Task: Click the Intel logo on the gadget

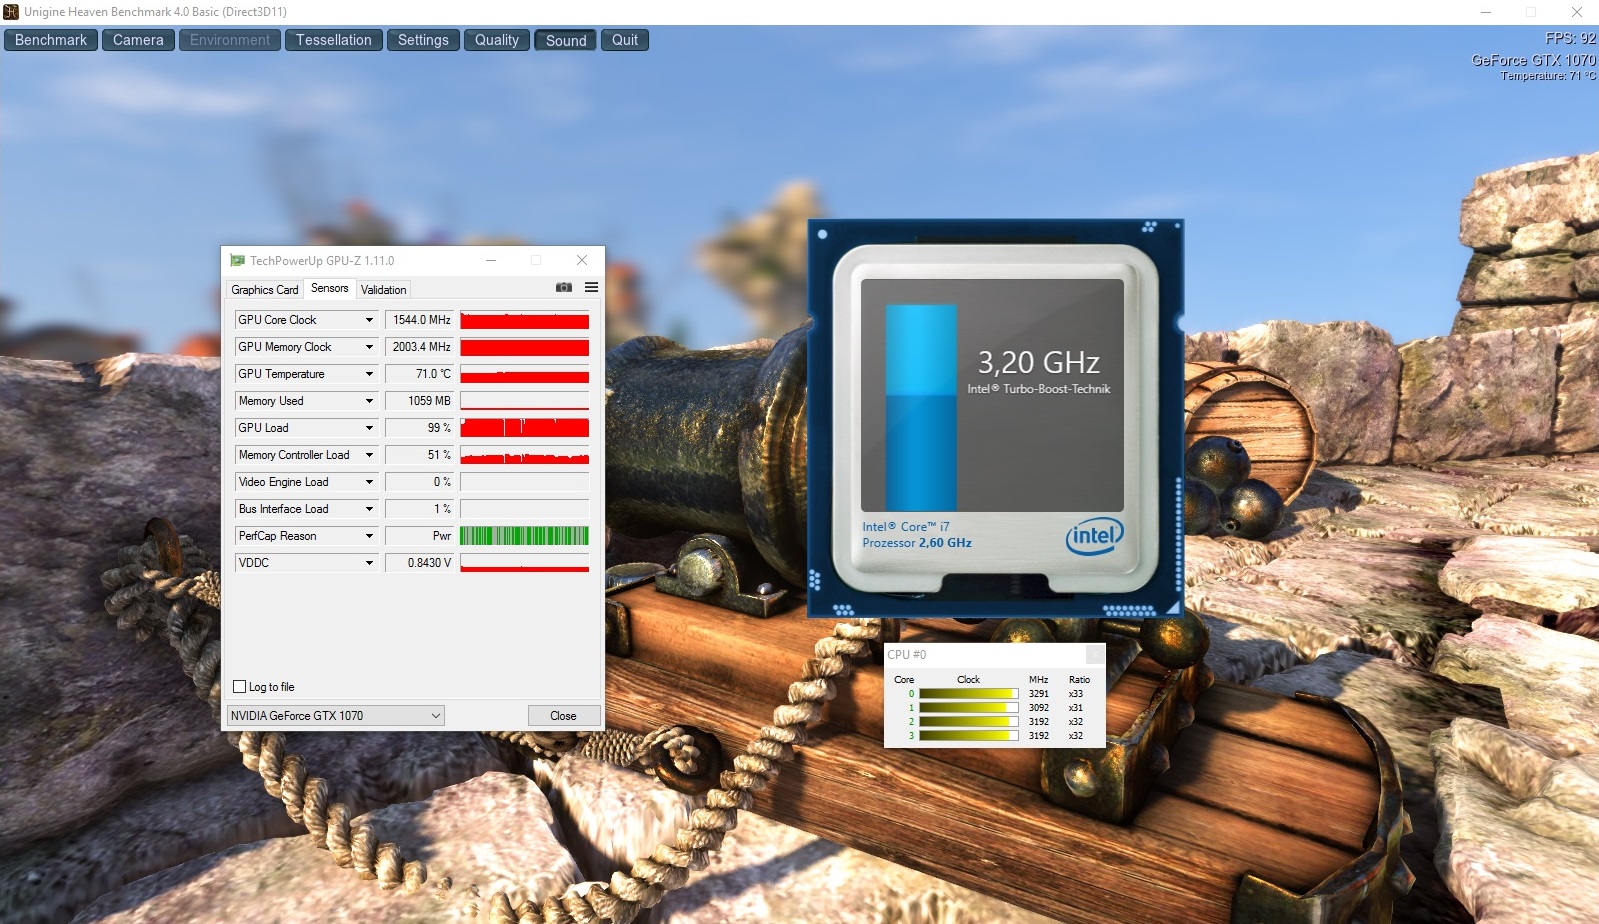Action: click(1094, 535)
